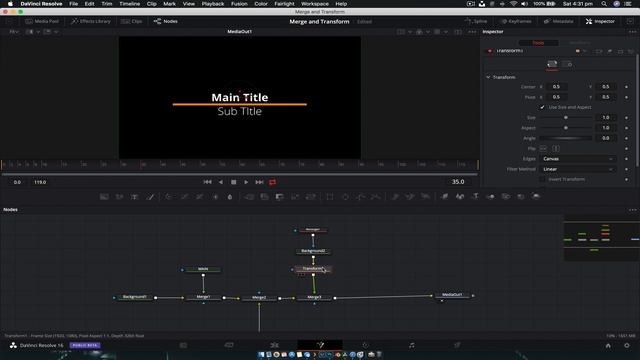Adjust the Size slider in the Inspector
The width and height of the screenshot is (640, 360).
(566, 118)
